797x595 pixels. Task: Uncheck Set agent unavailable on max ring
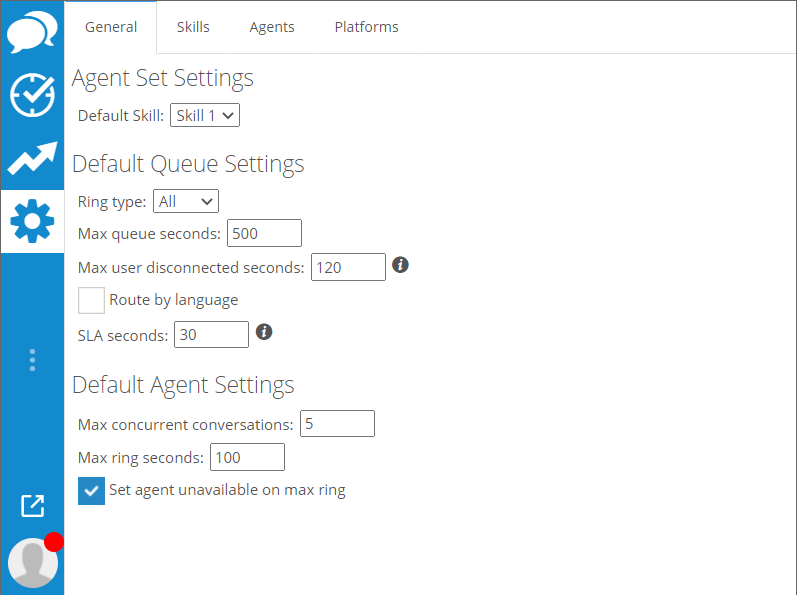(91, 490)
